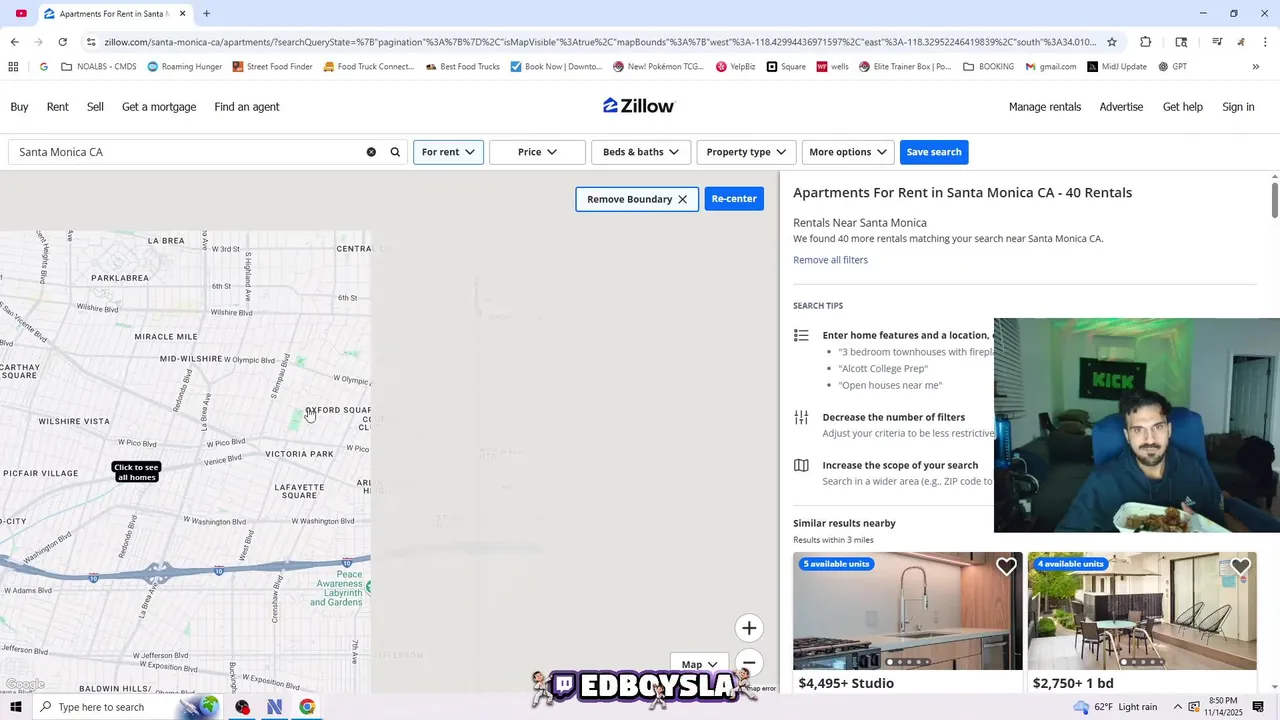Remove the map boundary

click(637, 199)
